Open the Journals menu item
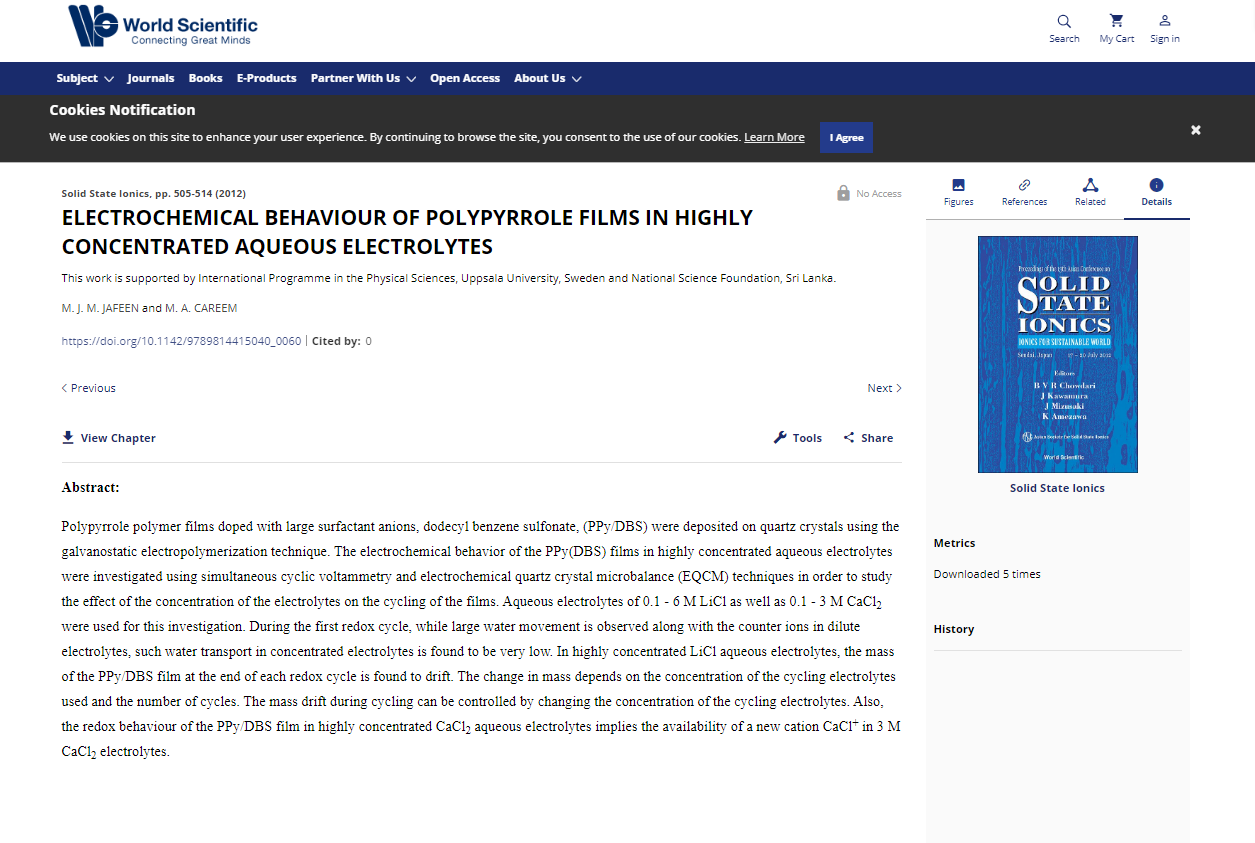 pos(151,78)
